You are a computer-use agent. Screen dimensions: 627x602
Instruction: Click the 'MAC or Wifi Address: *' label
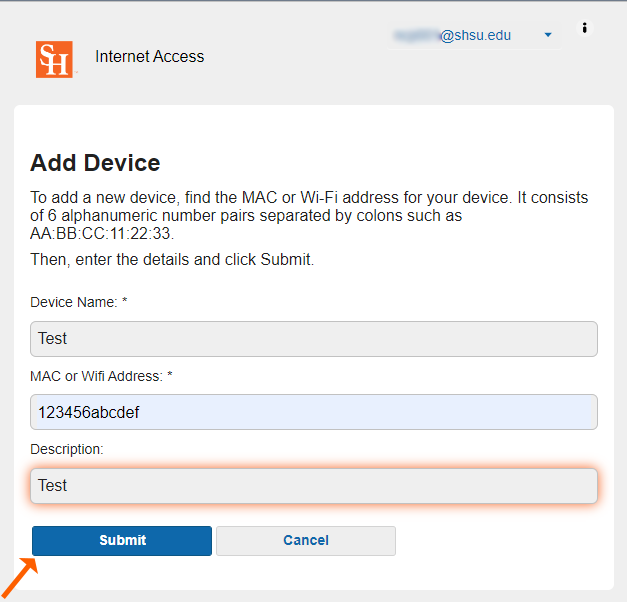pos(101,376)
